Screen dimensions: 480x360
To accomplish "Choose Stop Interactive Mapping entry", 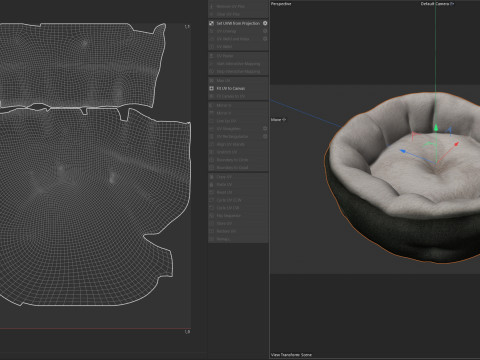I will 238,71.
